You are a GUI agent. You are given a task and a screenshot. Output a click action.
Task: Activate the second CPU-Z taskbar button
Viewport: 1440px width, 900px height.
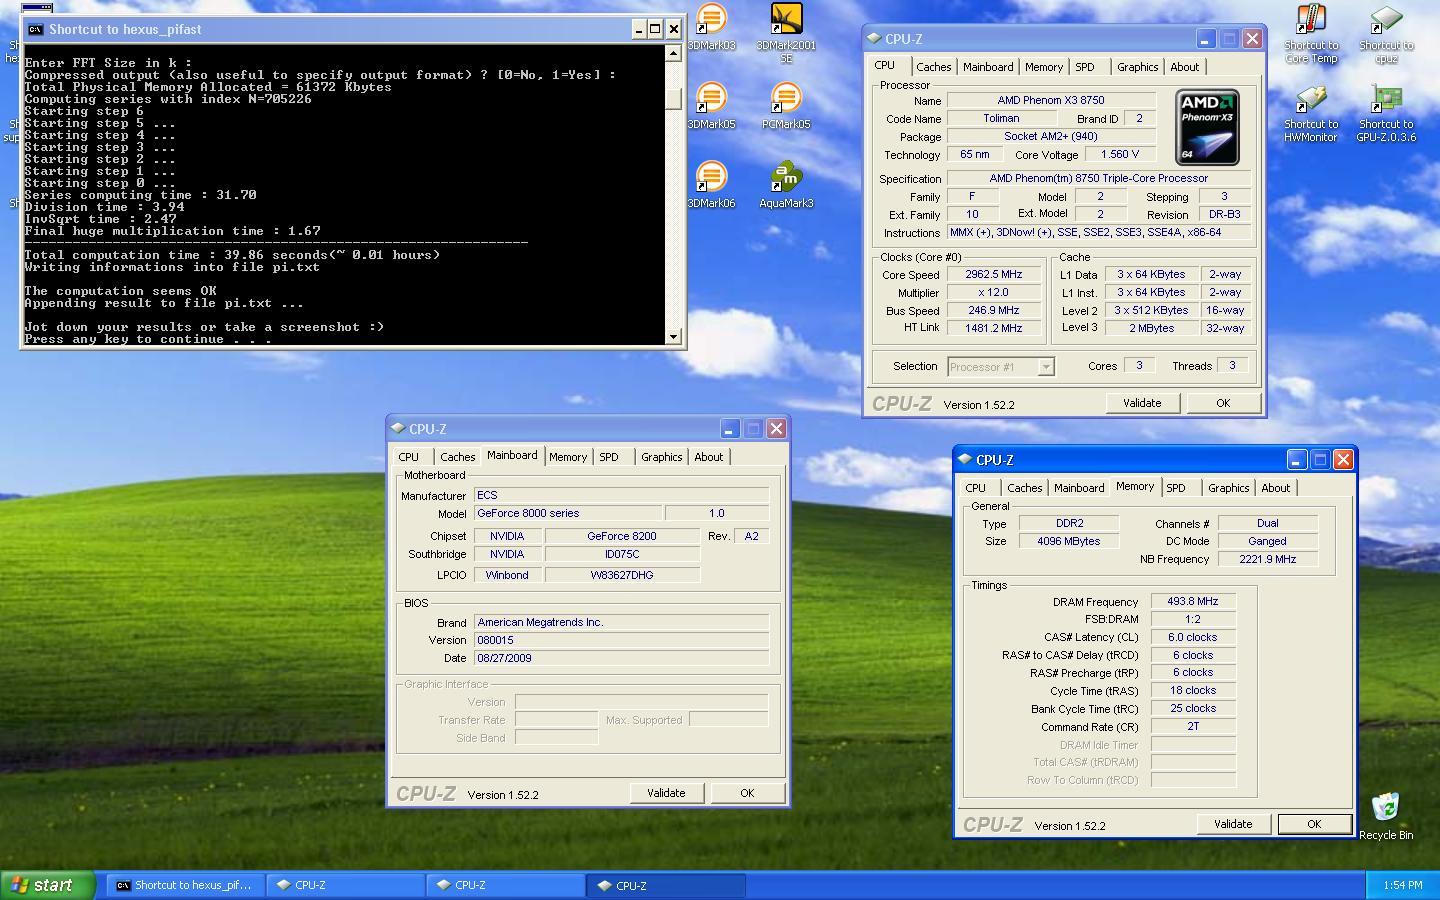click(x=506, y=885)
